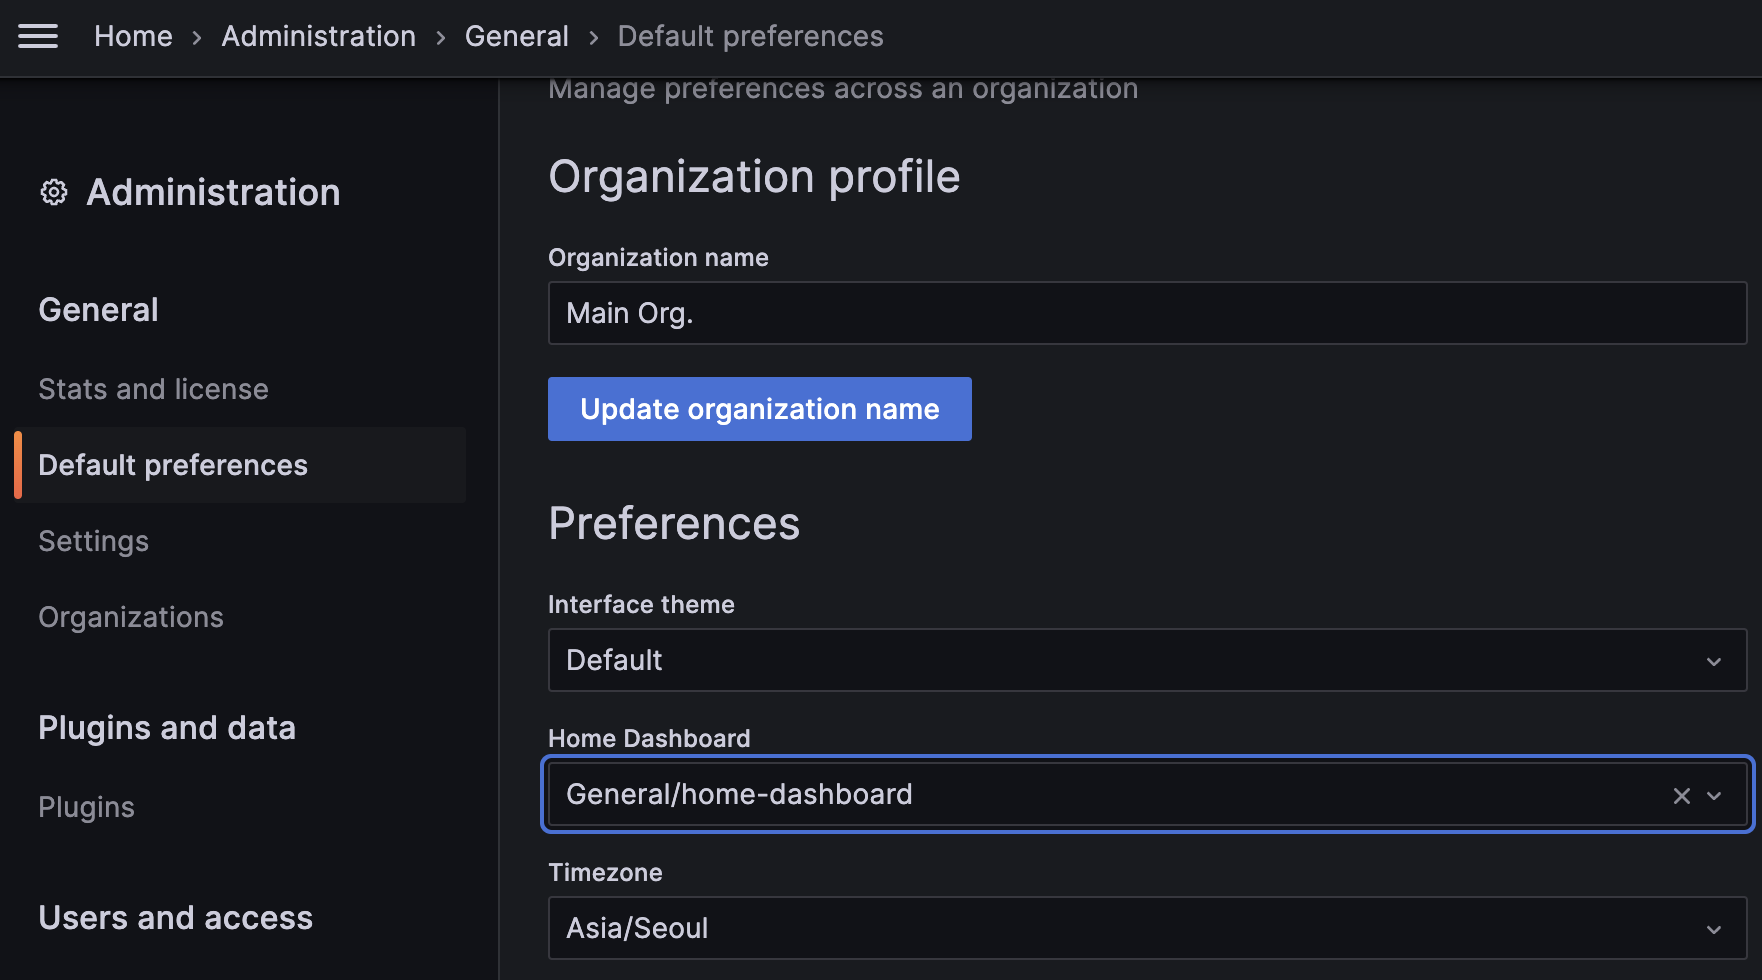This screenshot has height=980, width=1762.
Task: Open Stats and license page
Action: tap(153, 389)
